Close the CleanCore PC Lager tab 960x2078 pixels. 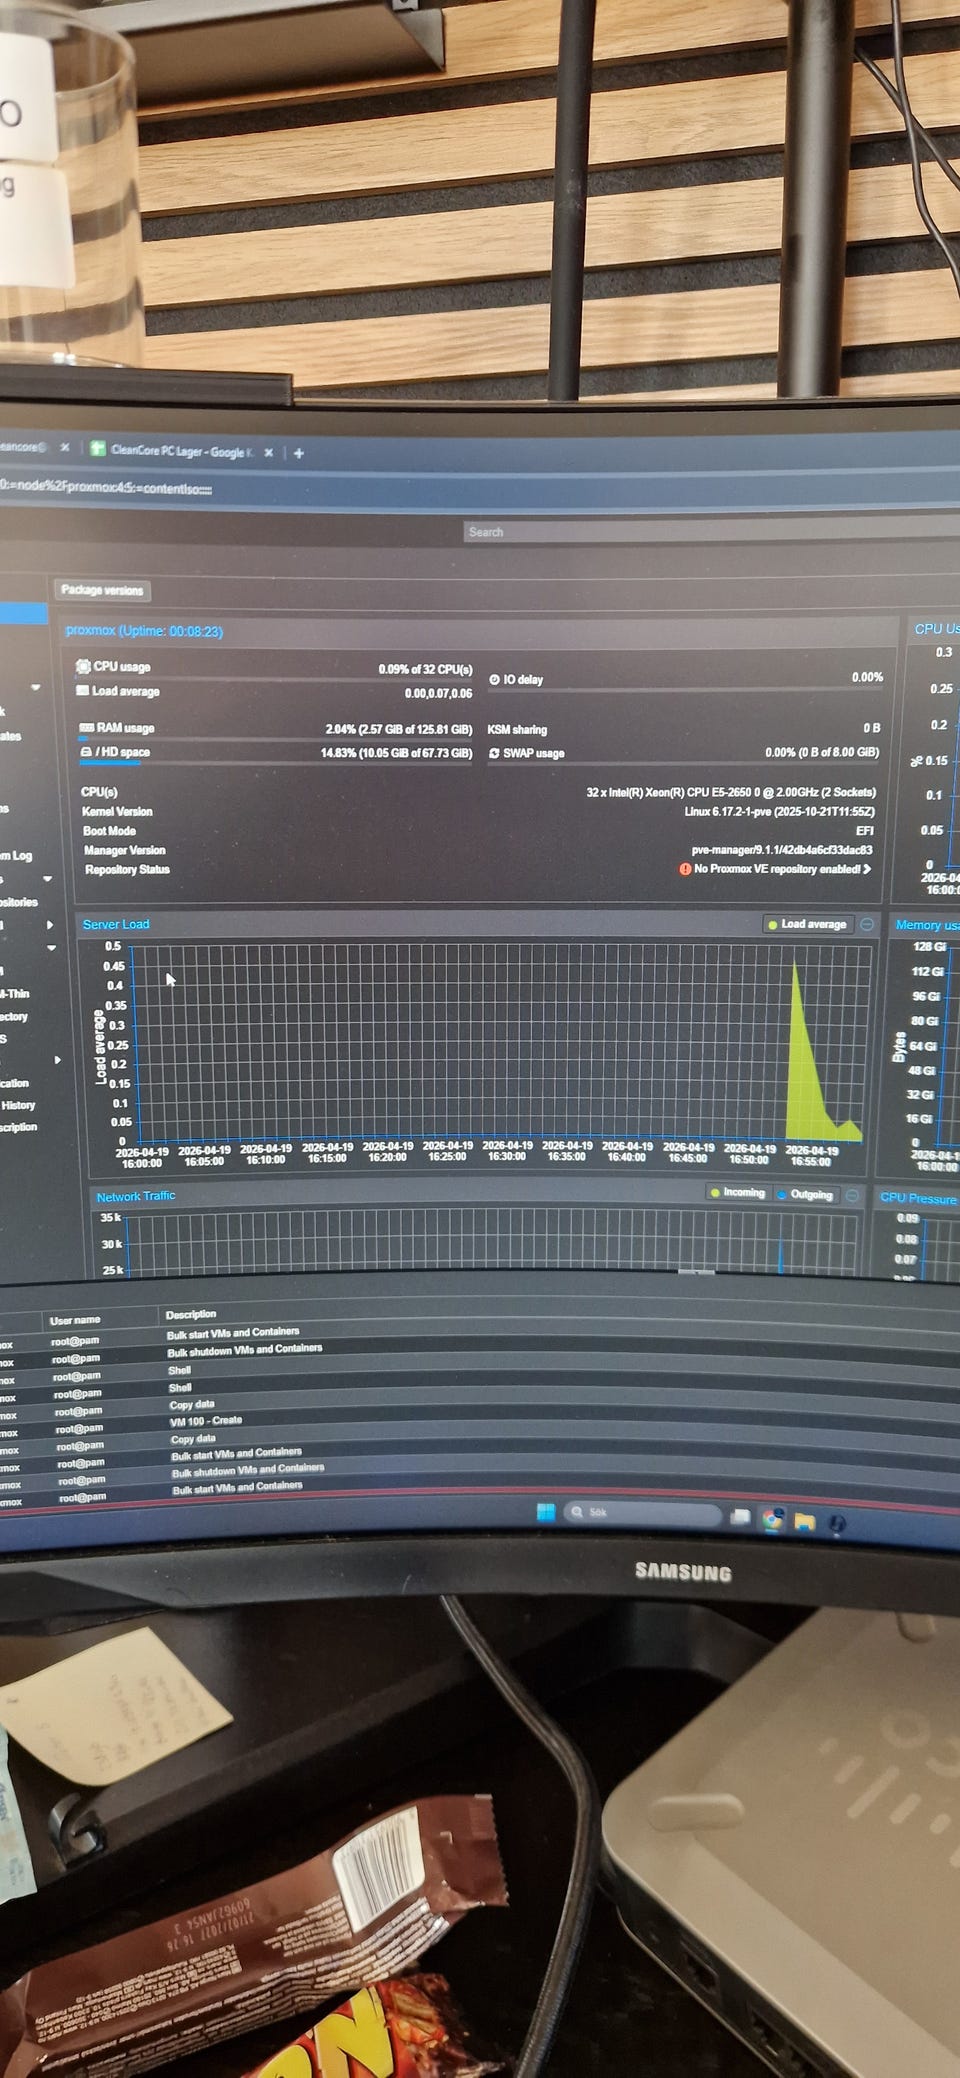[x=268, y=452]
